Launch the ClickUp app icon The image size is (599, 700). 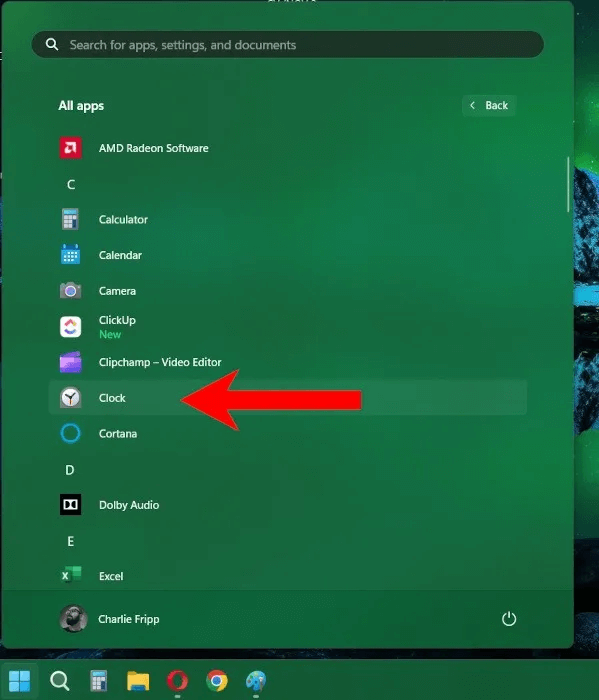pos(71,327)
